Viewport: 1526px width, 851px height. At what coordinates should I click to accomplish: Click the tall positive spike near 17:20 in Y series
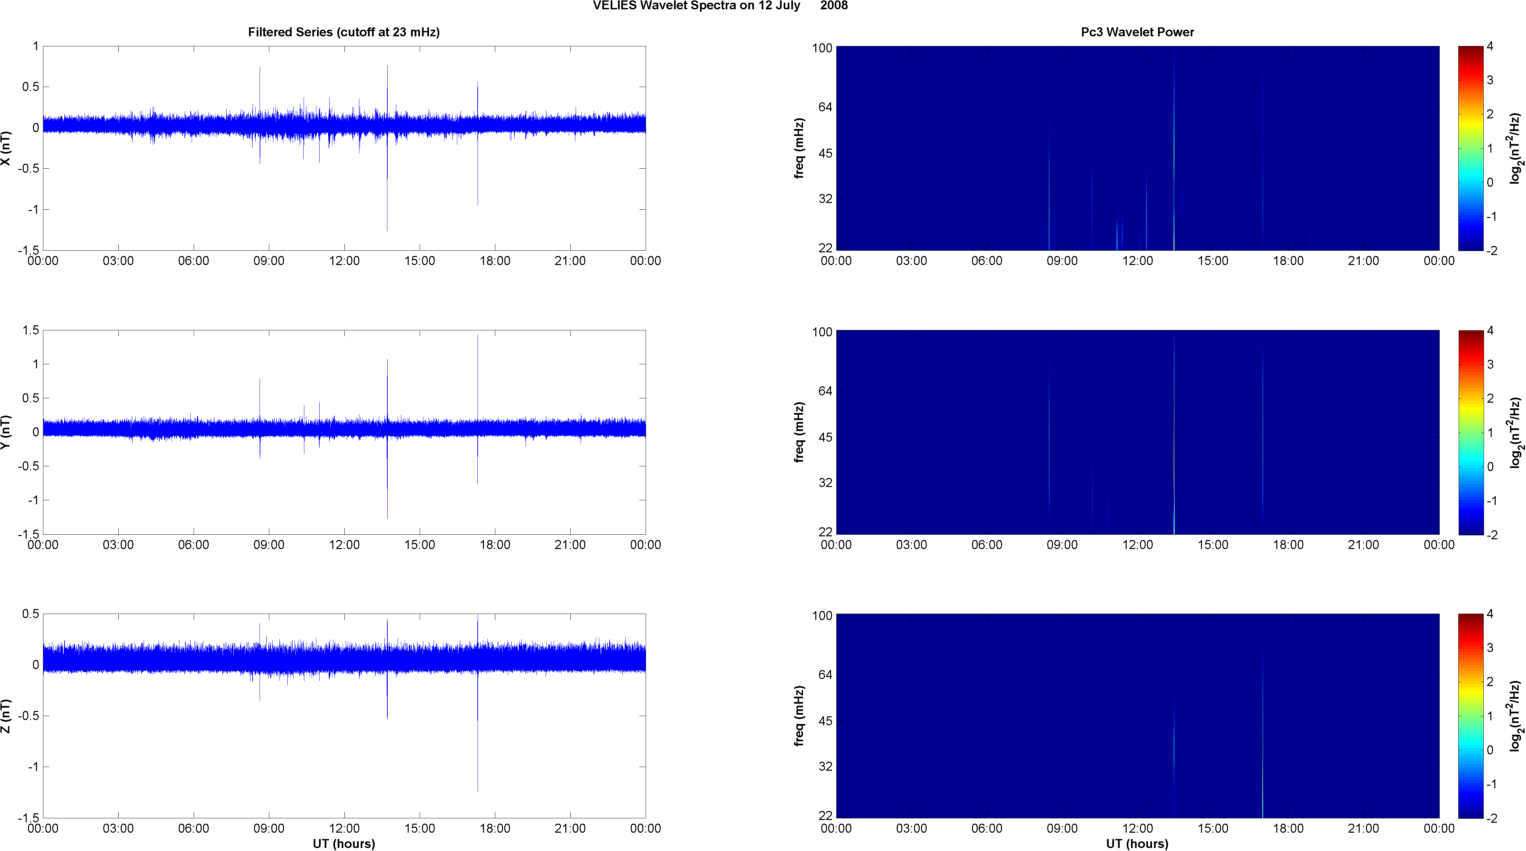(478, 380)
